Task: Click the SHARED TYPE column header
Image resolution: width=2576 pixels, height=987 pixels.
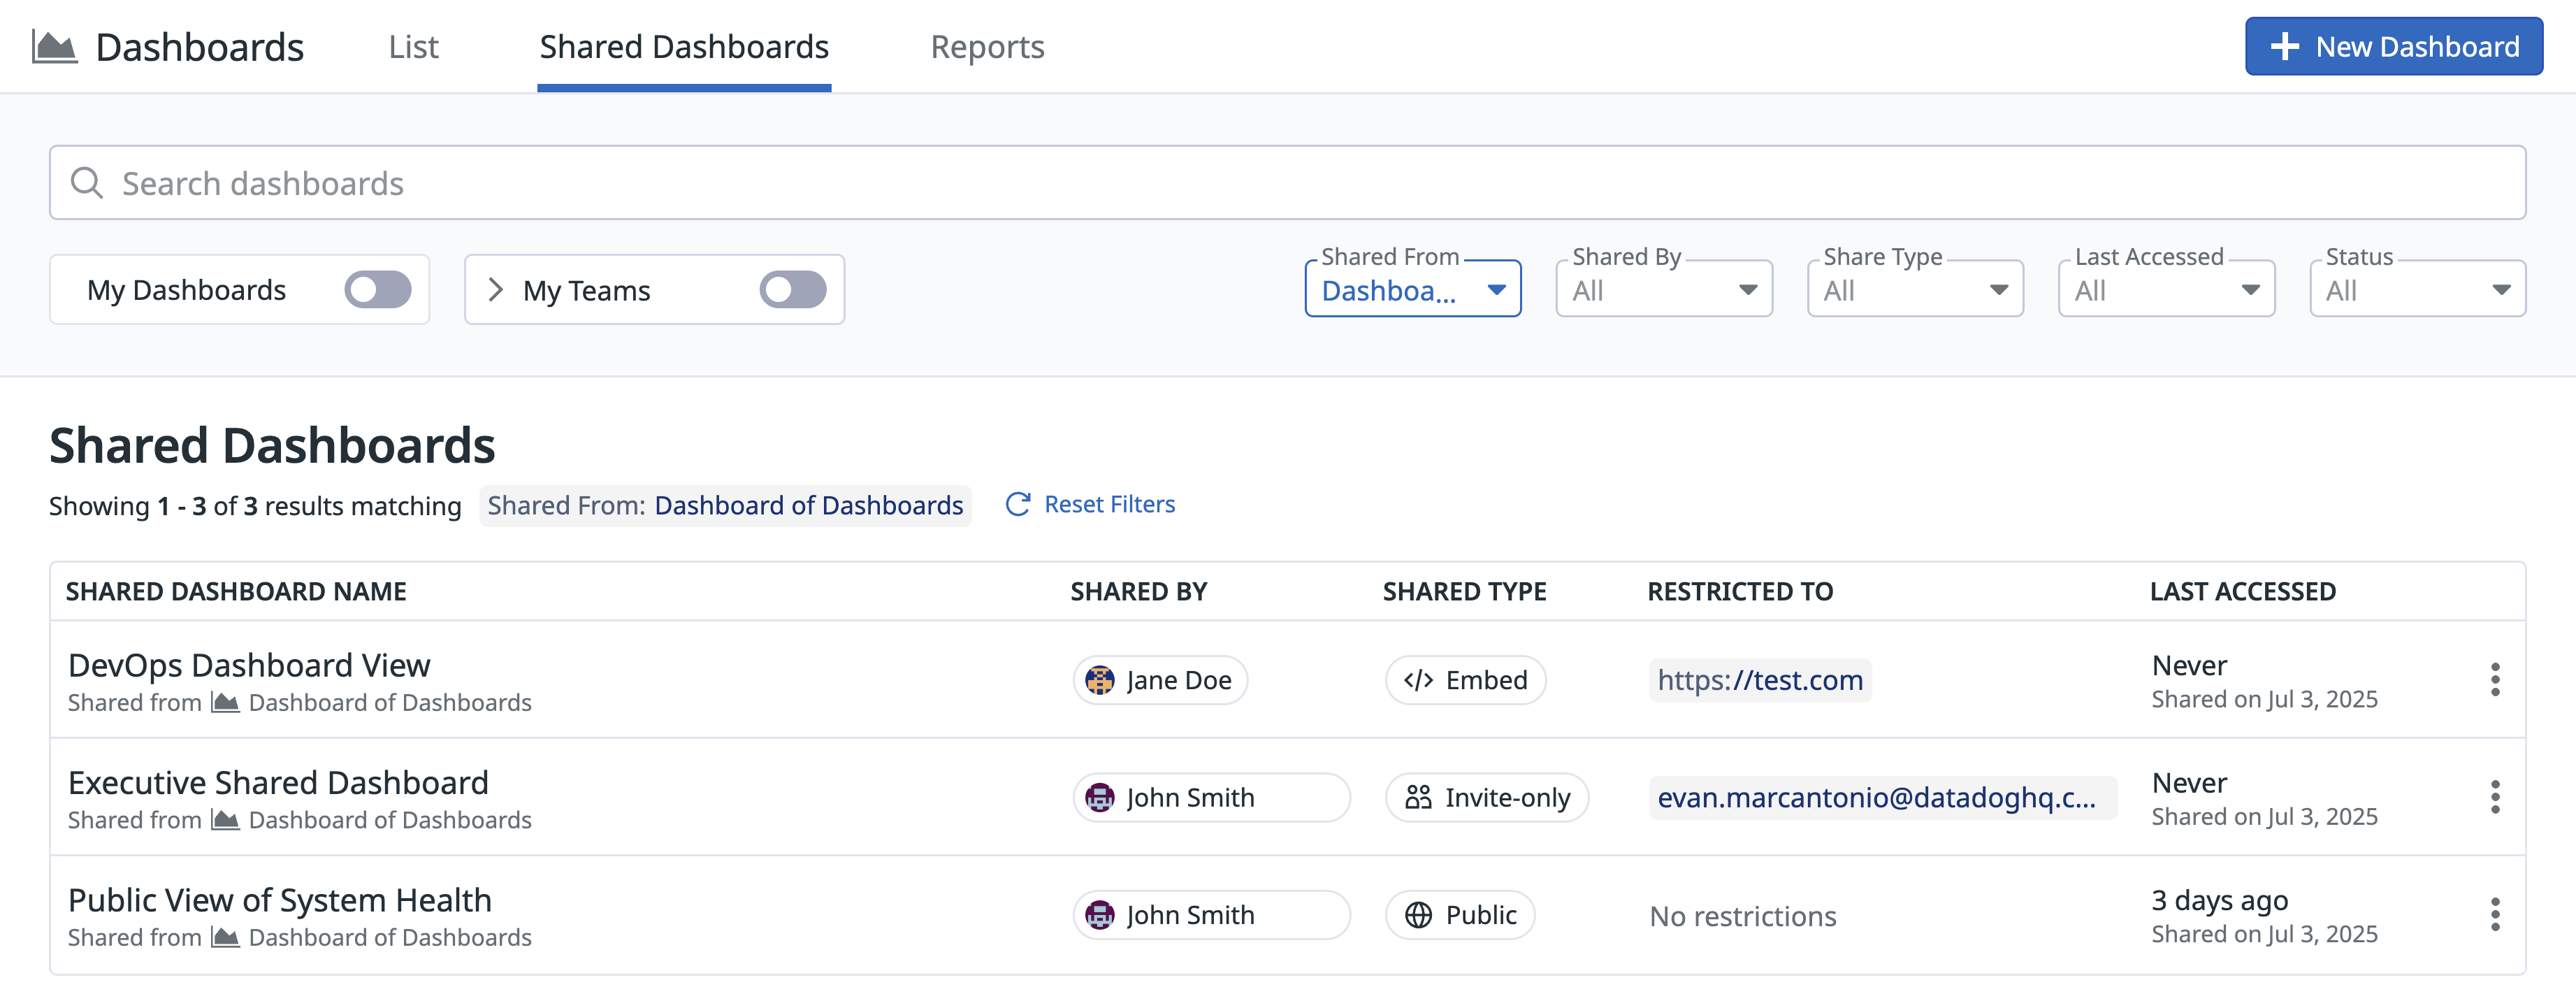Action: [1464, 591]
